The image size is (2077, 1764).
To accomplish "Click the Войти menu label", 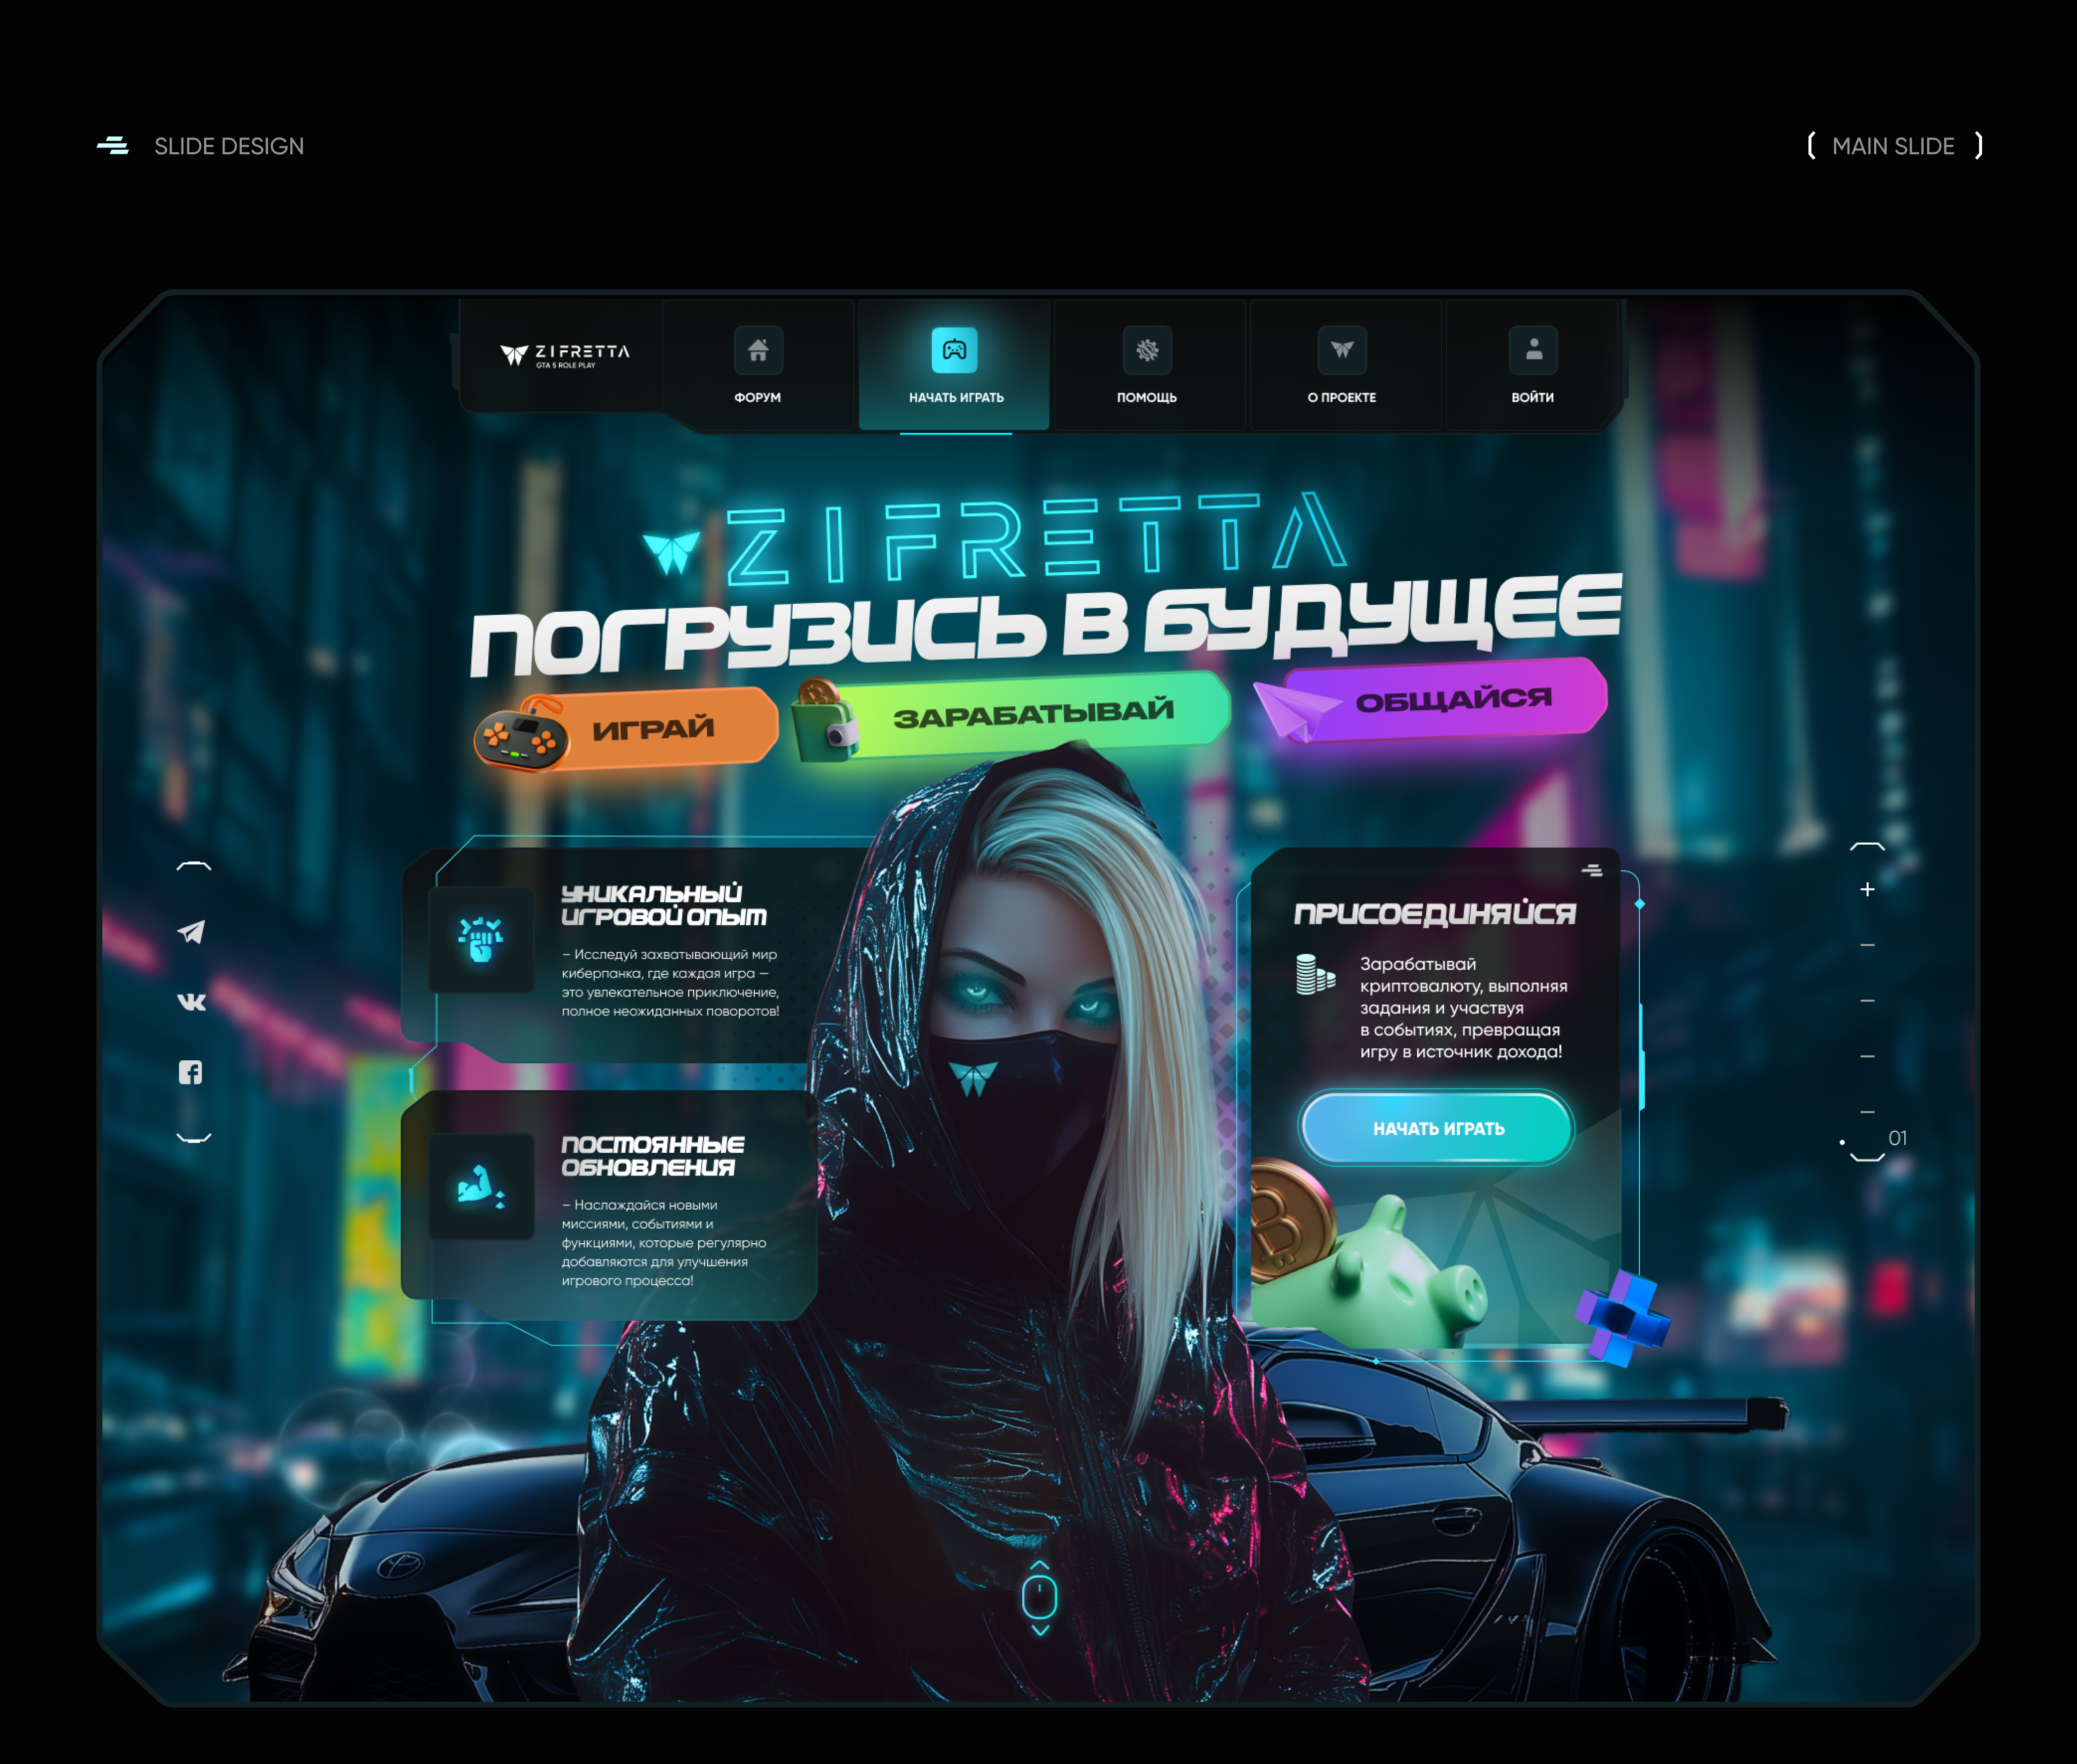I will point(1533,398).
